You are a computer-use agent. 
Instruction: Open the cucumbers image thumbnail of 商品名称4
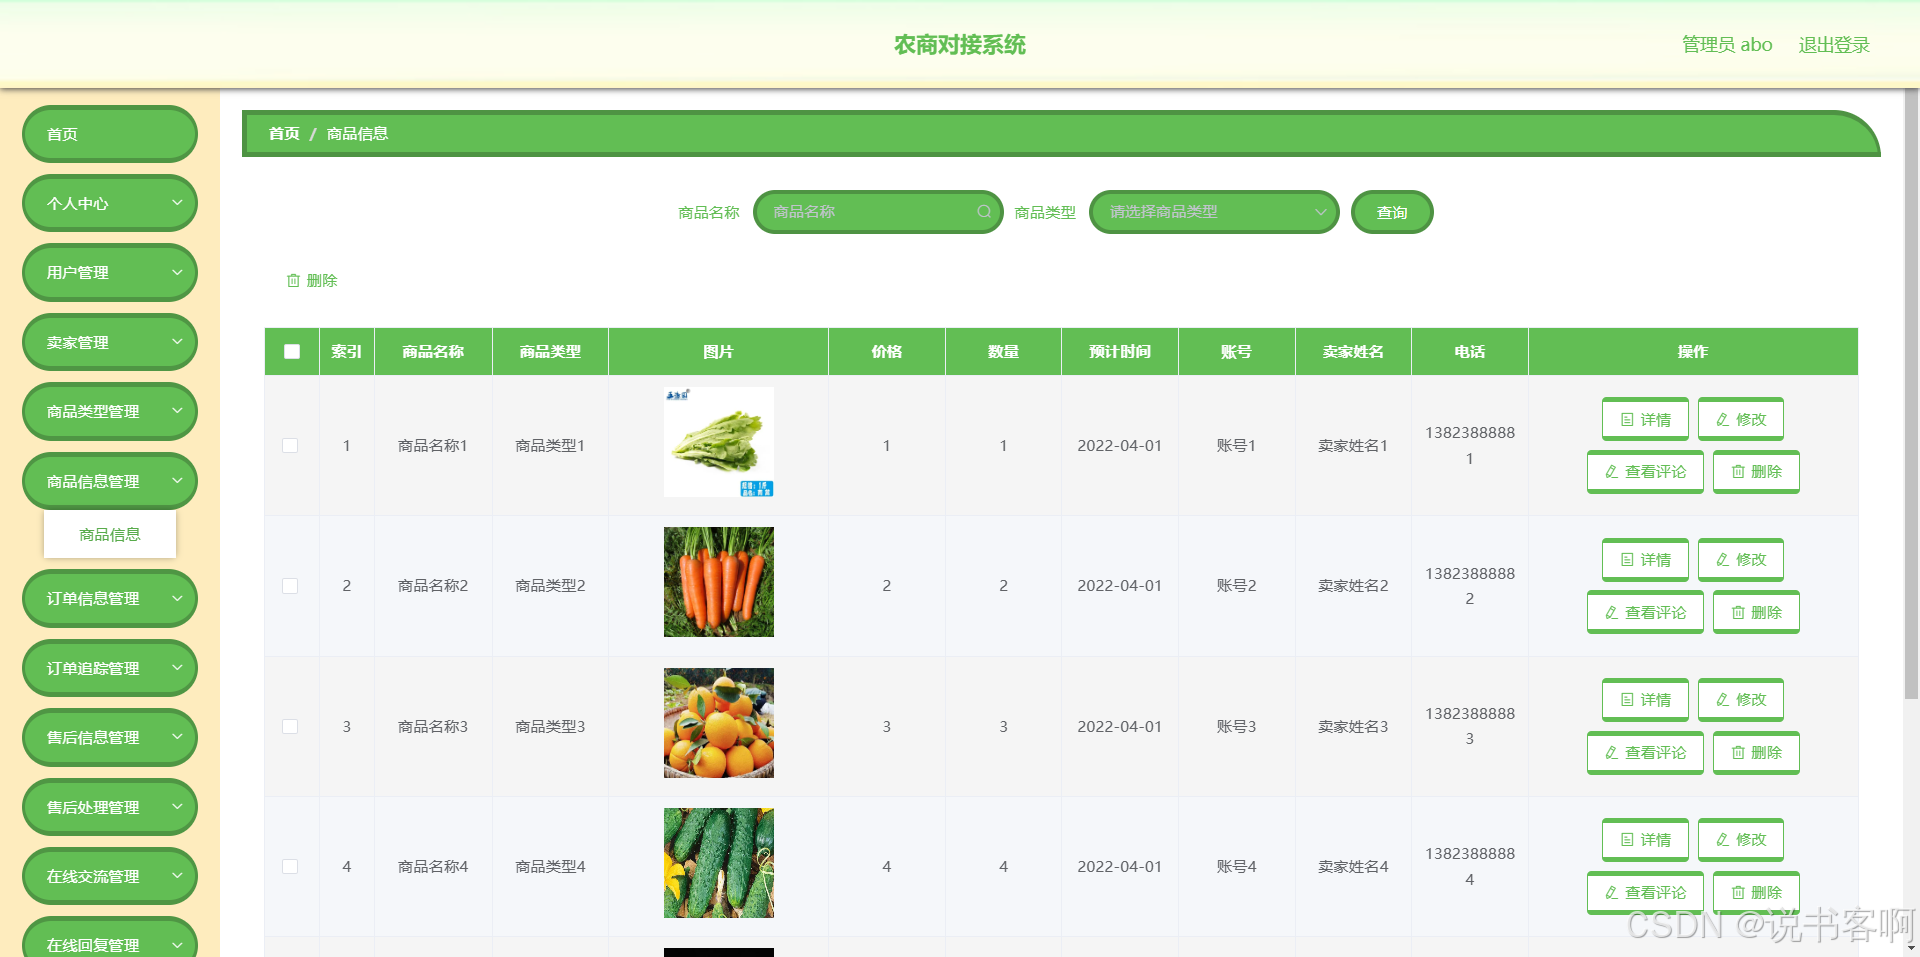(x=719, y=863)
